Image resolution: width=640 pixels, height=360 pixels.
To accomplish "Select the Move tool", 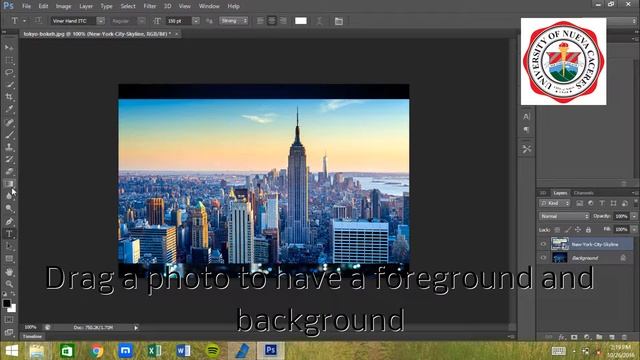I will coord(9,48).
